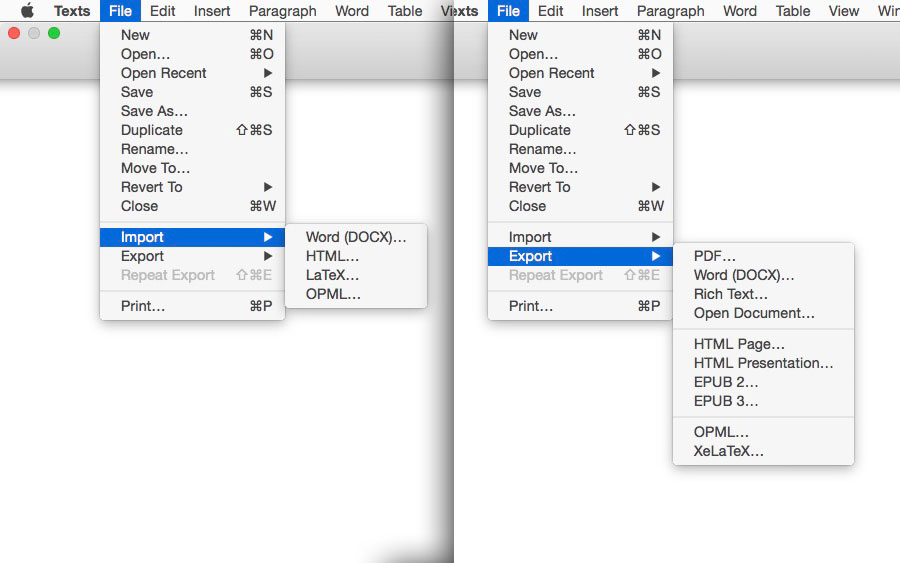Export as XeLaTeX…
Viewport: 900px width, 563px height.
763,451
